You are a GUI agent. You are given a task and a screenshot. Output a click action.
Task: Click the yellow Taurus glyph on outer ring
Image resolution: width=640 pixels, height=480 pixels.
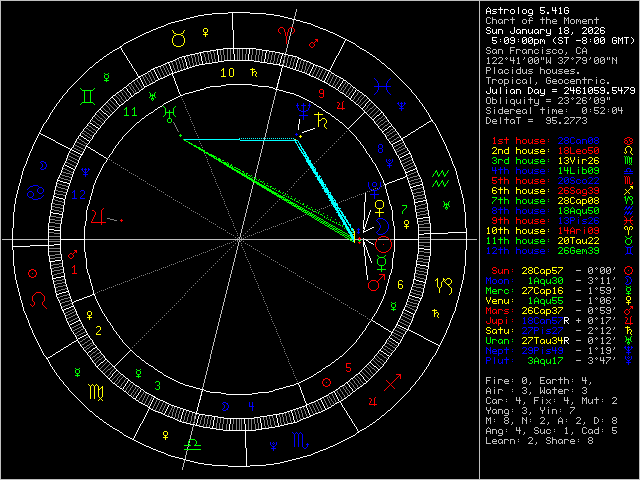[x=178, y=39]
